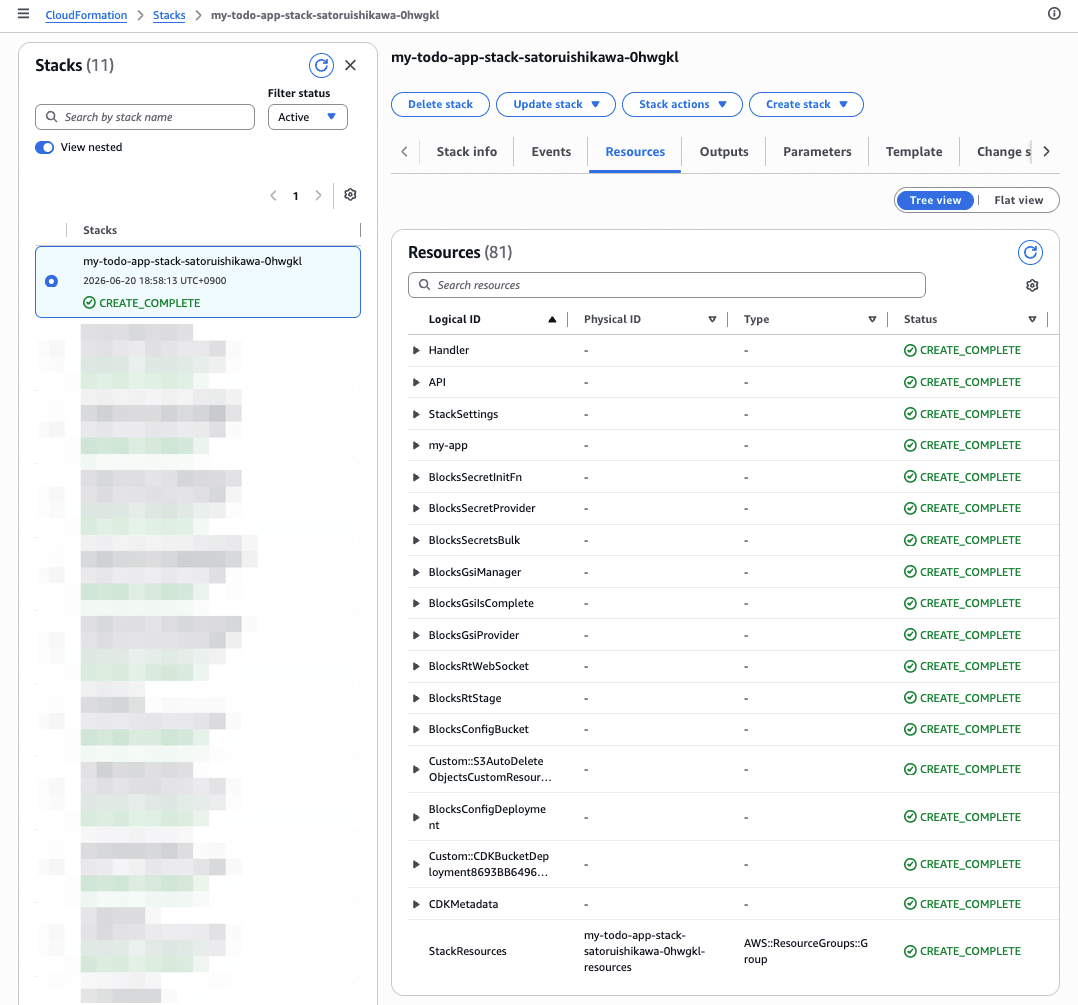Viewport: 1078px width, 1005px height.
Task: Switch to Flat view
Action: (1018, 200)
